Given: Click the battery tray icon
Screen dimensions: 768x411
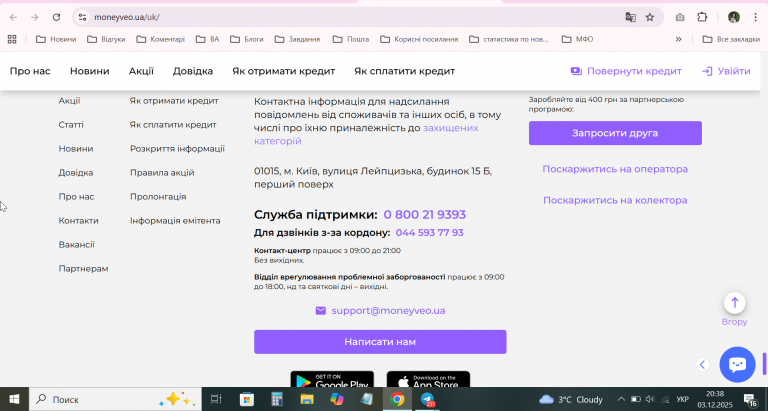Looking at the screenshot, I should coord(635,399).
